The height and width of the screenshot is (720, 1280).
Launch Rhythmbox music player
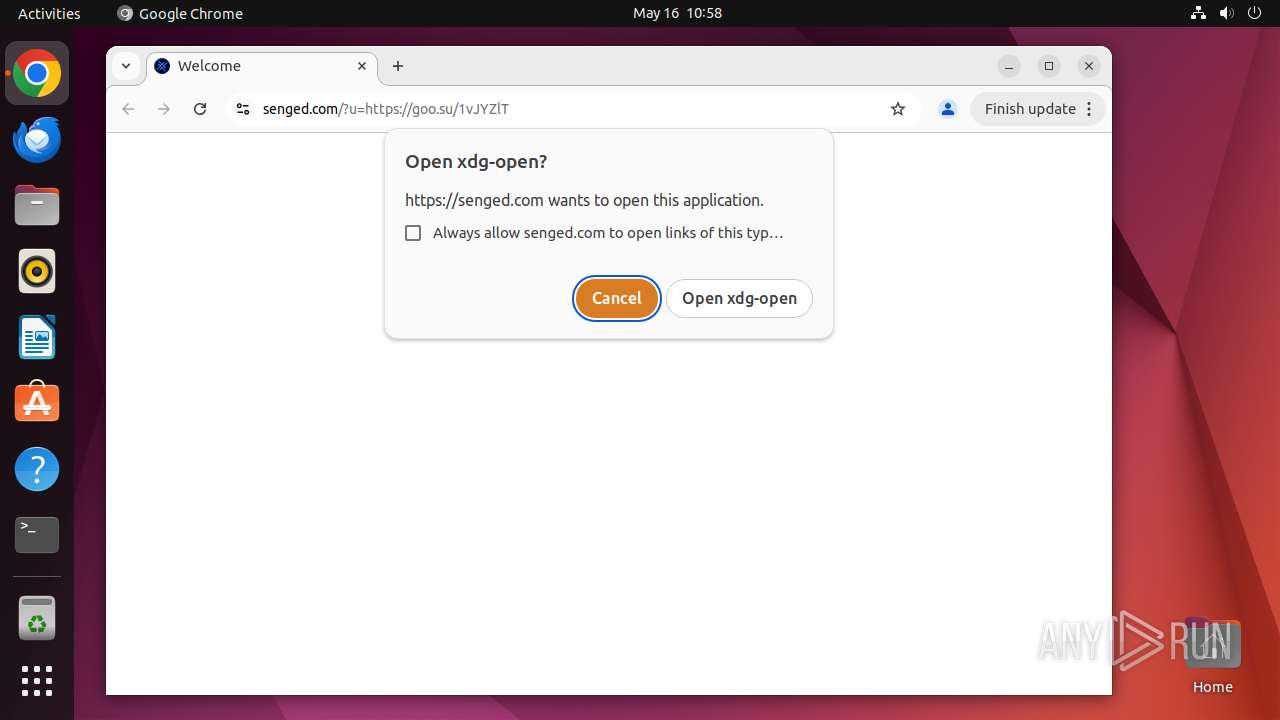(x=37, y=271)
